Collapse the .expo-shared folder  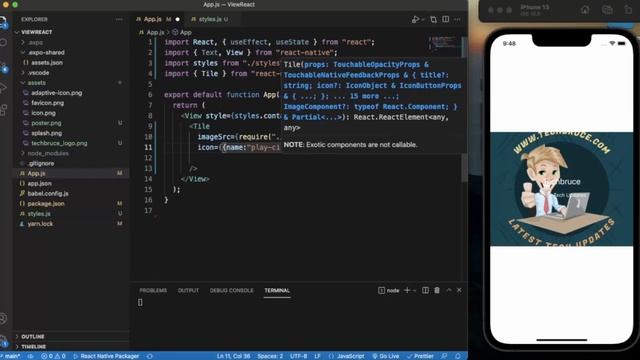coord(46,52)
